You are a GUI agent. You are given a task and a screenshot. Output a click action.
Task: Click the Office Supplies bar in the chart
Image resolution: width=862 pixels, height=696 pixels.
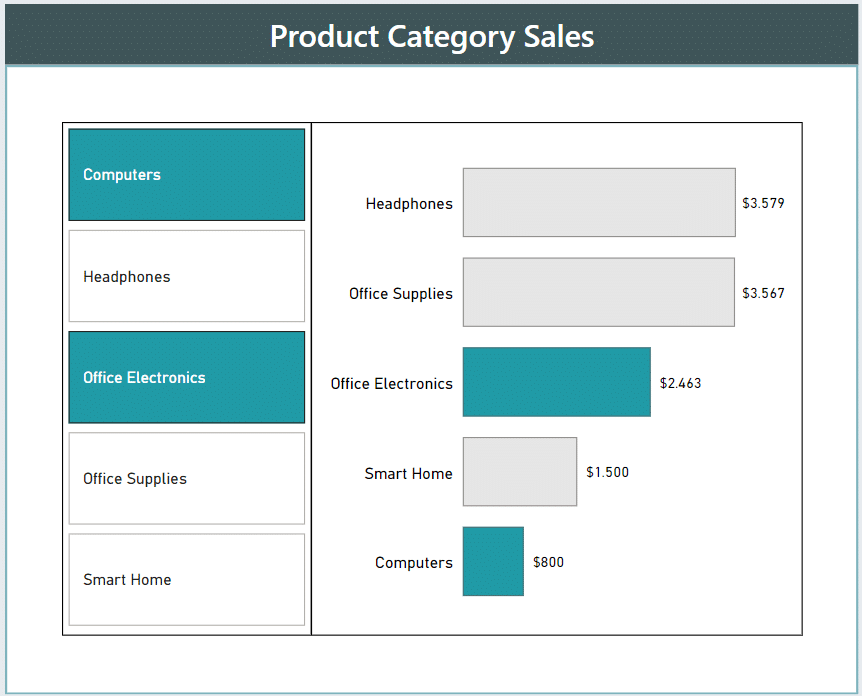598,293
